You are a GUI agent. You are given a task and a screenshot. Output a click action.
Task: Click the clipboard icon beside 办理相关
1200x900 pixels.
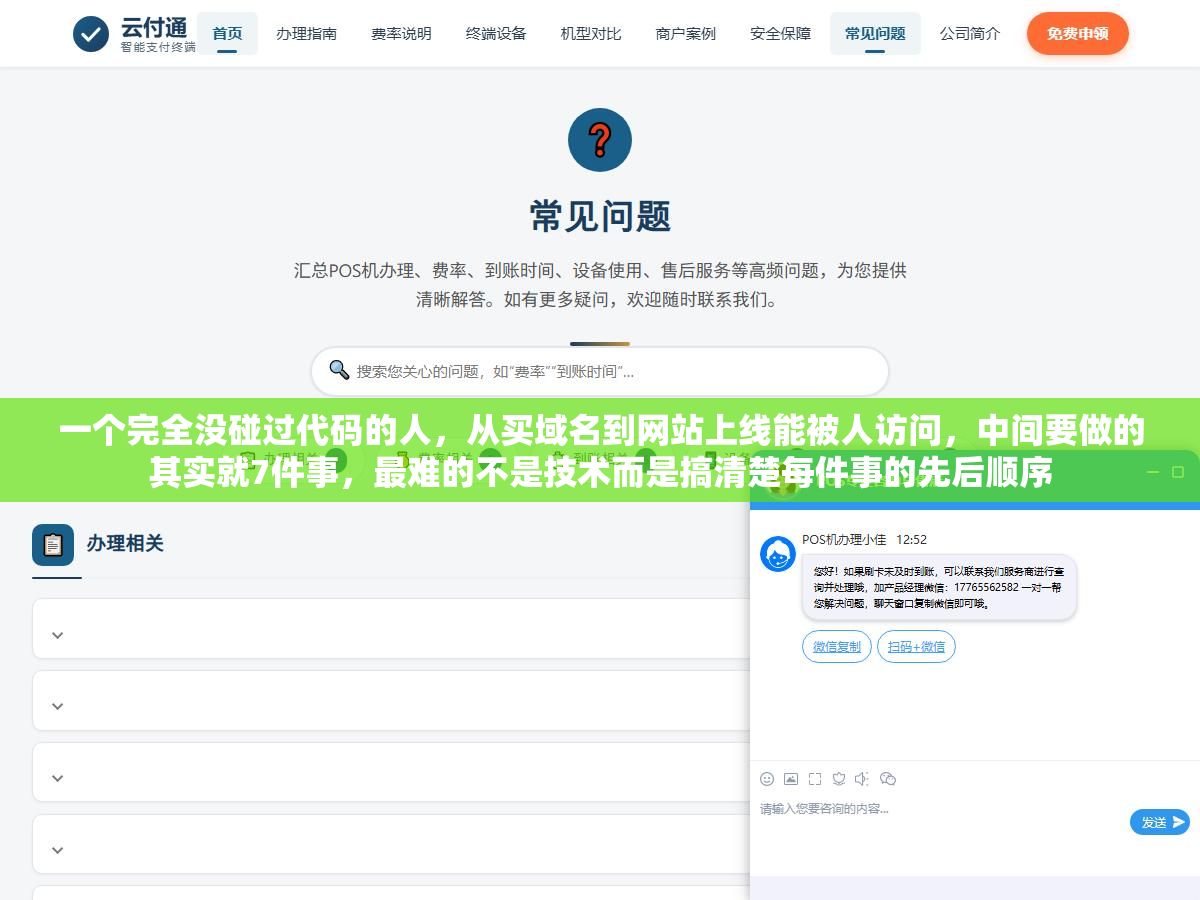point(53,544)
